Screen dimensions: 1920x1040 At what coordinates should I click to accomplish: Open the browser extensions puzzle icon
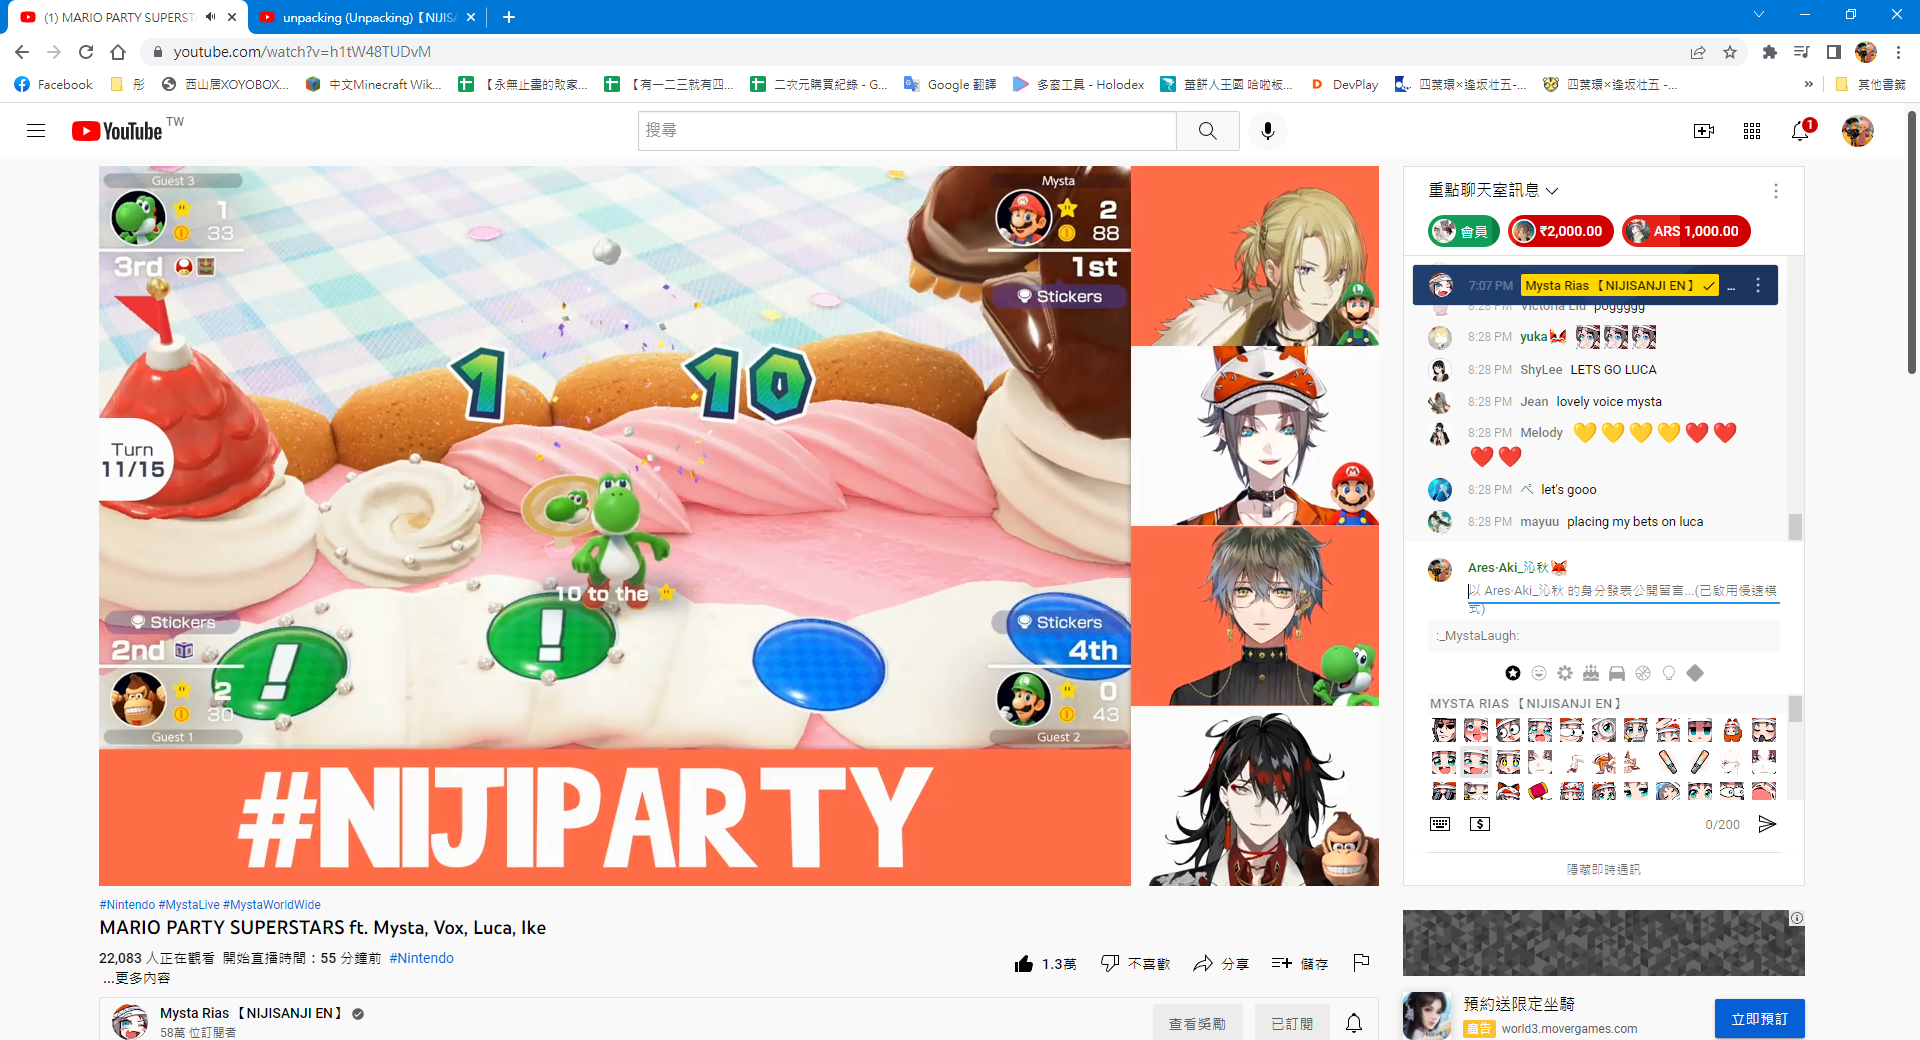(1769, 52)
